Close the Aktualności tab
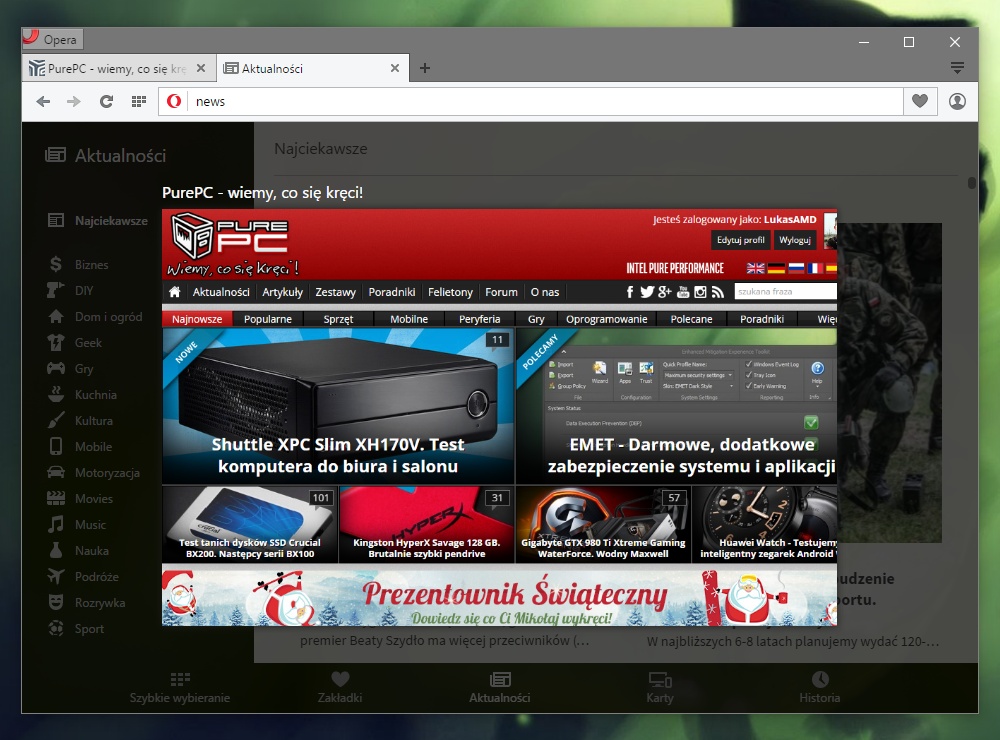The image size is (1000, 740). tap(395, 68)
